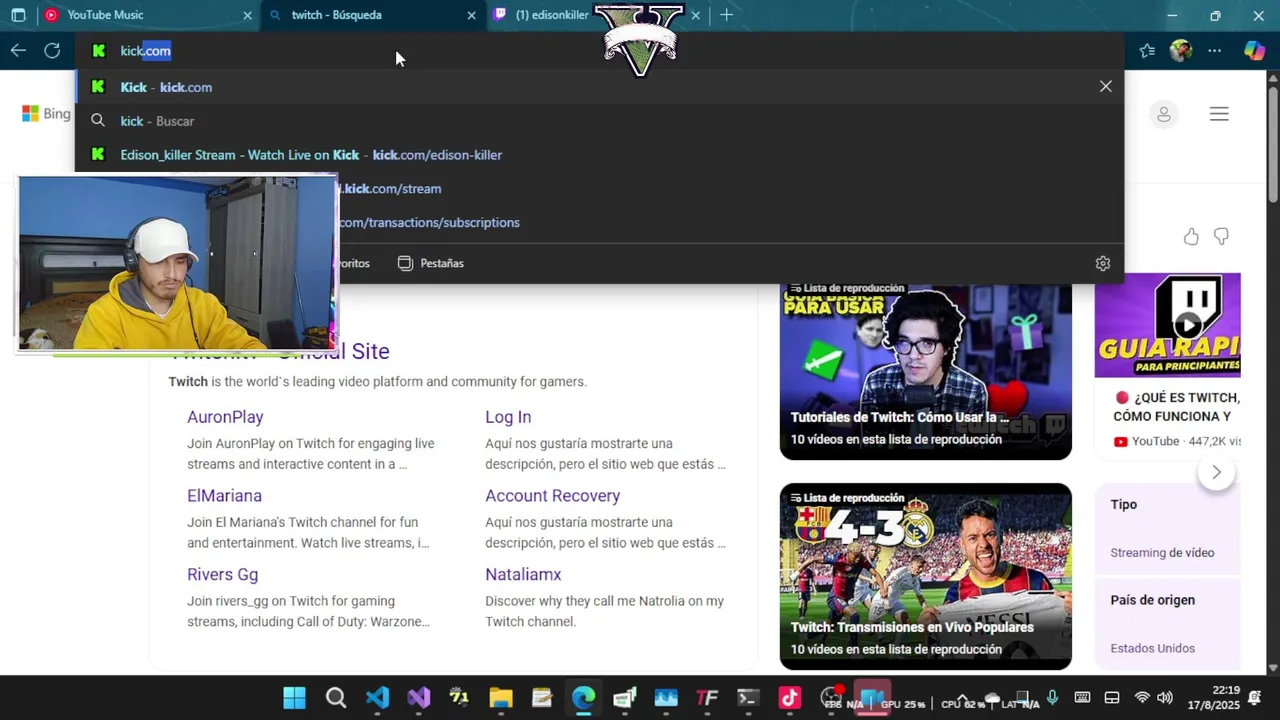Click the Bing logo

point(46,114)
